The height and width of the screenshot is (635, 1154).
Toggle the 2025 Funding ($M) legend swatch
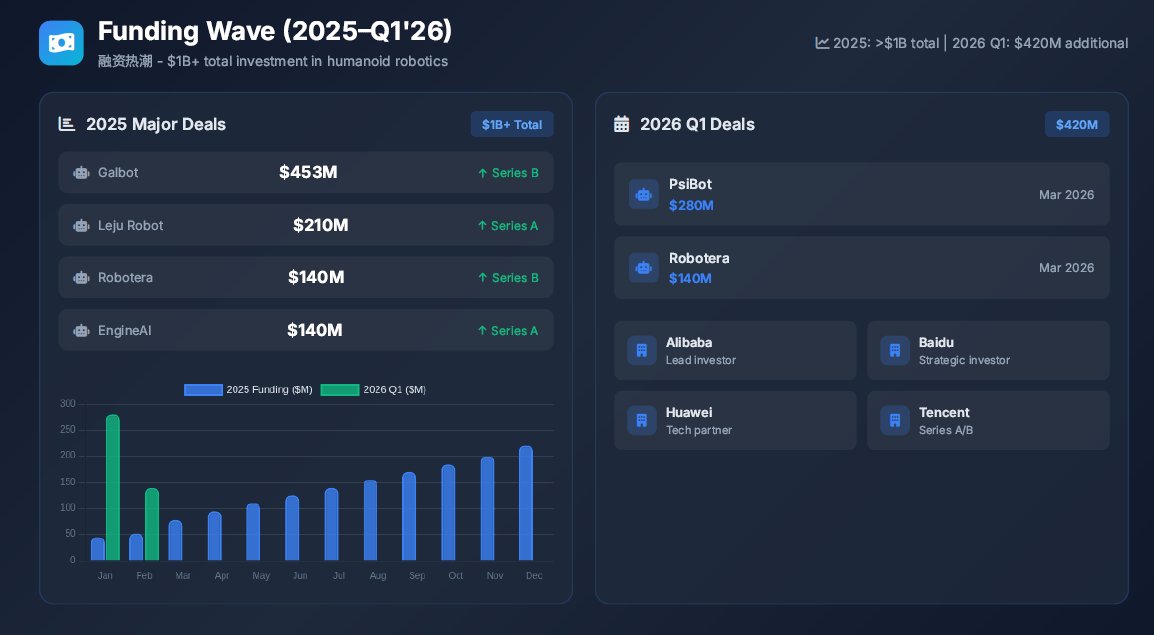tap(203, 390)
